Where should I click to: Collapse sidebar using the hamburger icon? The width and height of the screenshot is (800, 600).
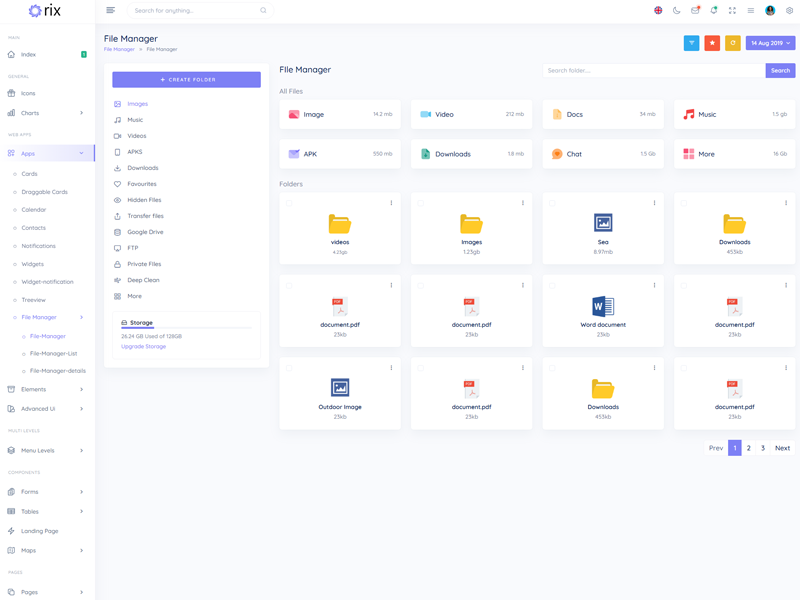(110, 11)
